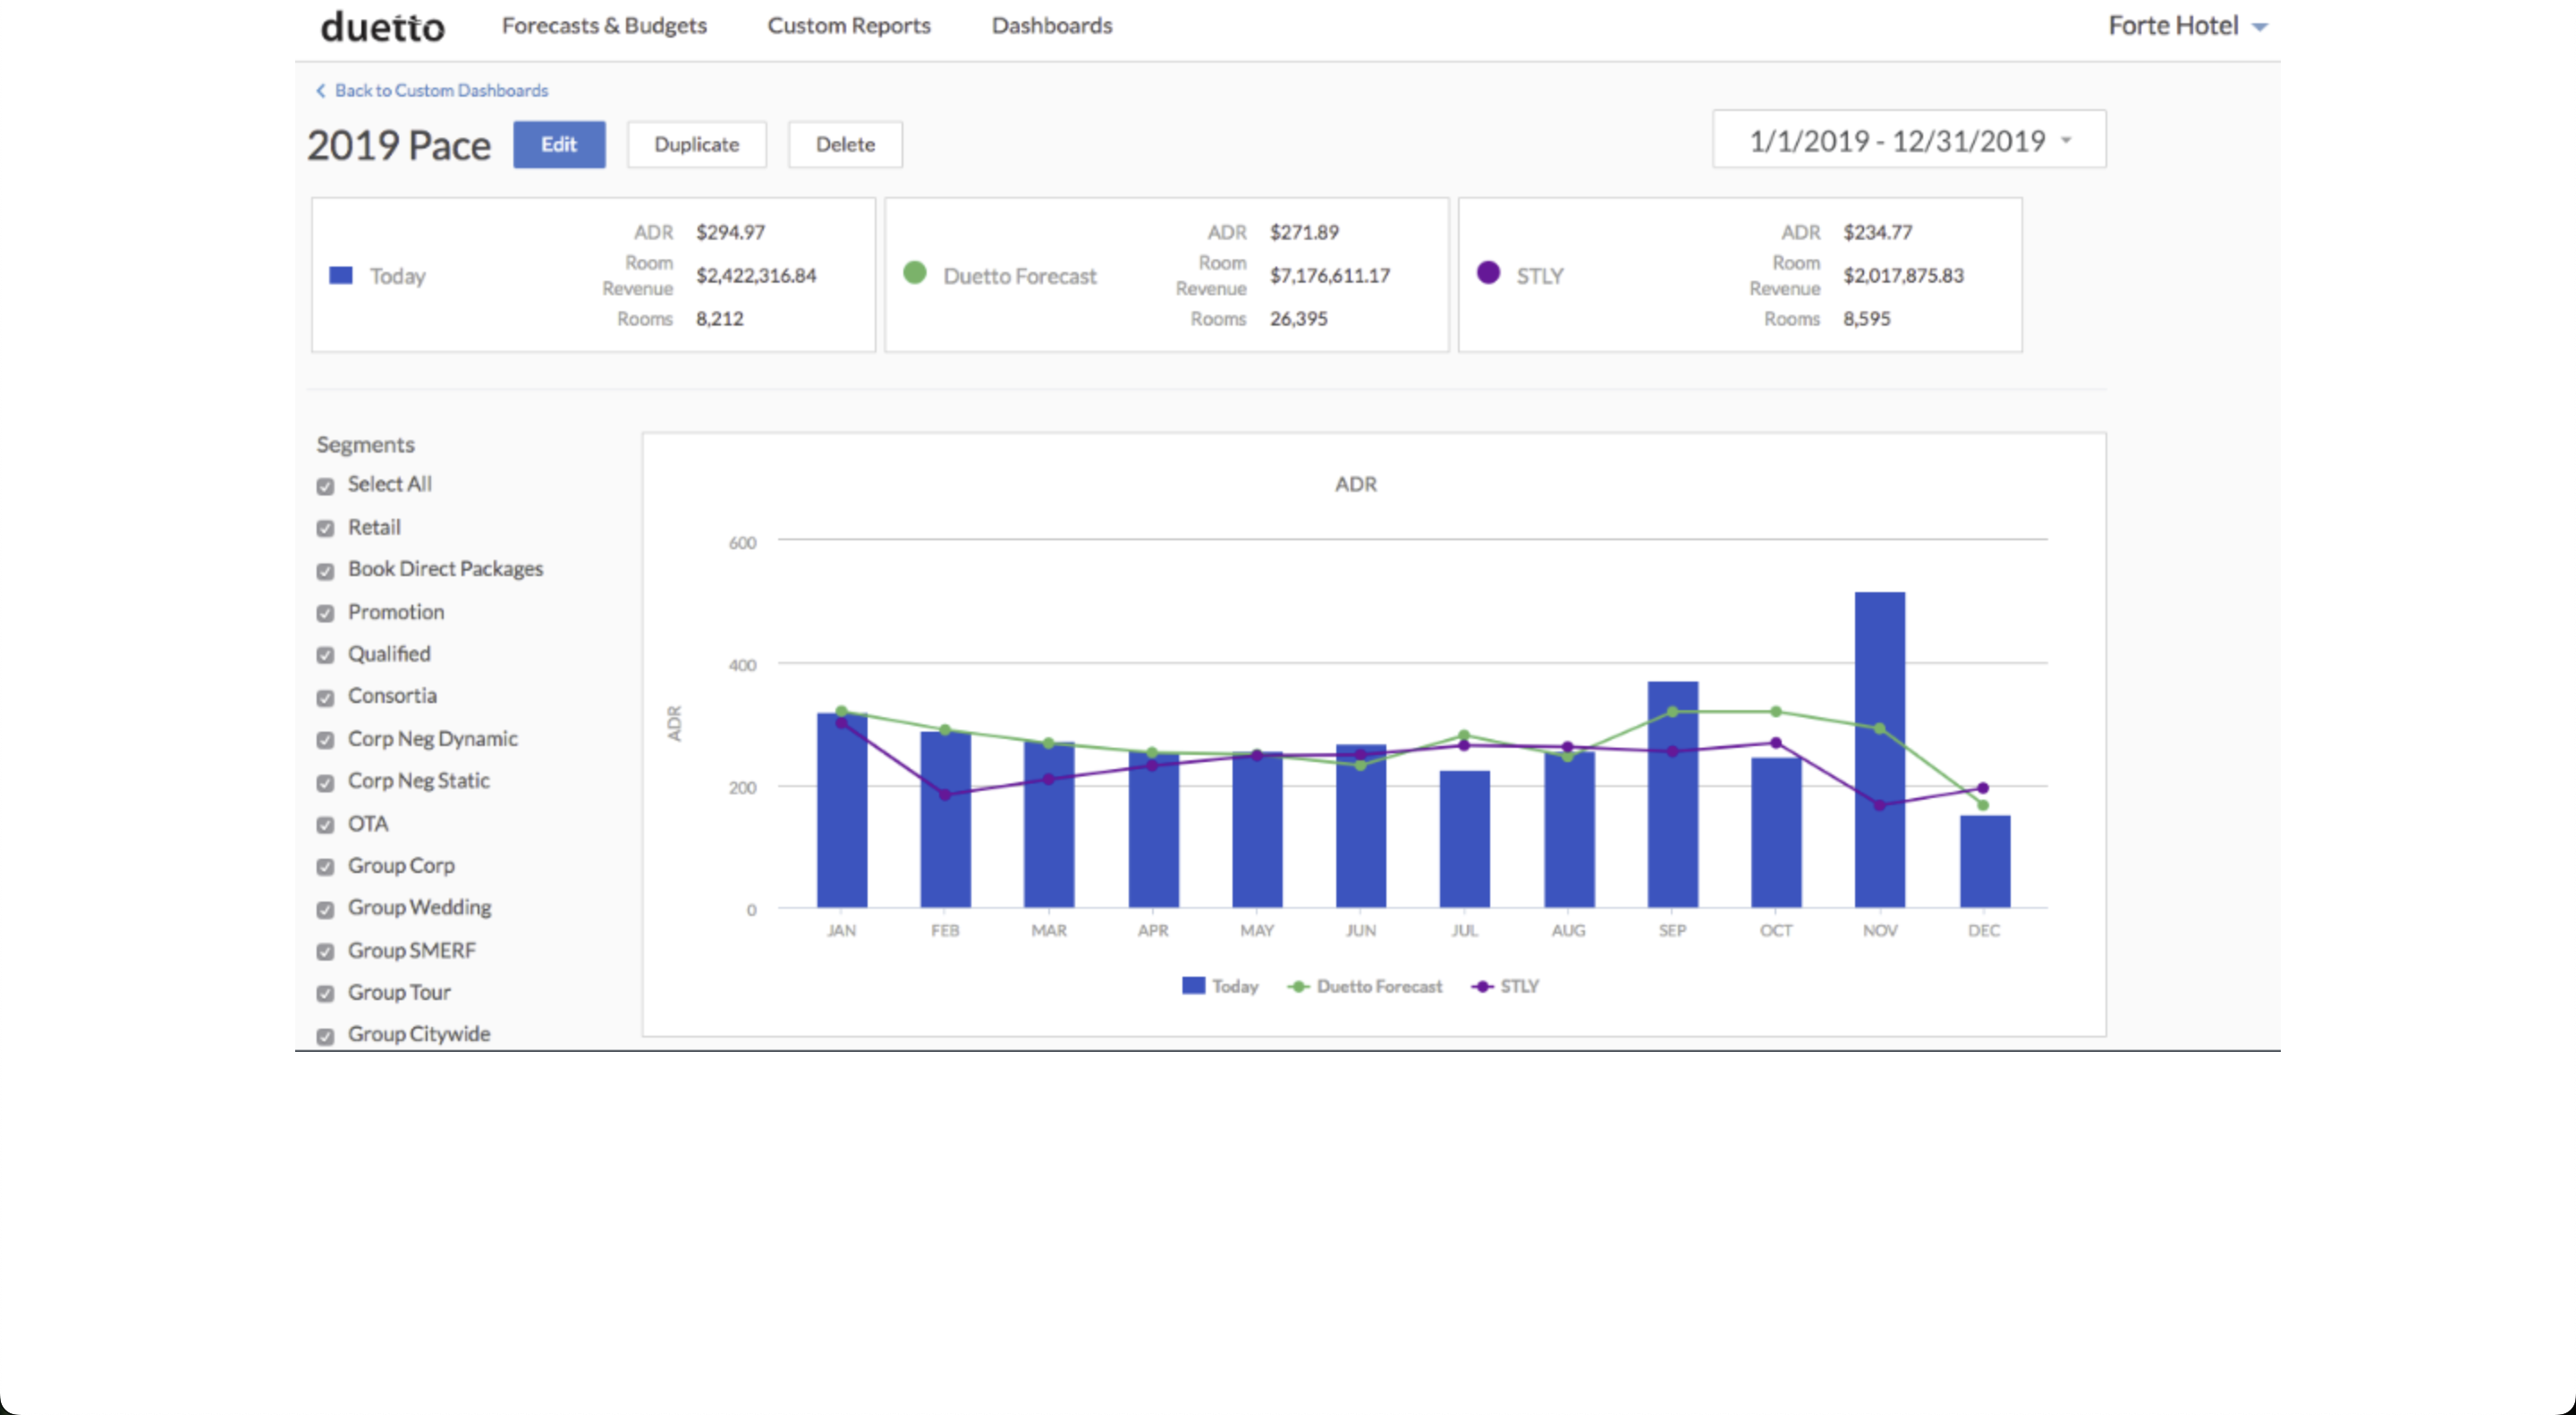This screenshot has width=2576, height=1415.
Task: Uncheck the Group Wedding segment
Action: pyautogui.click(x=325, y=910)
